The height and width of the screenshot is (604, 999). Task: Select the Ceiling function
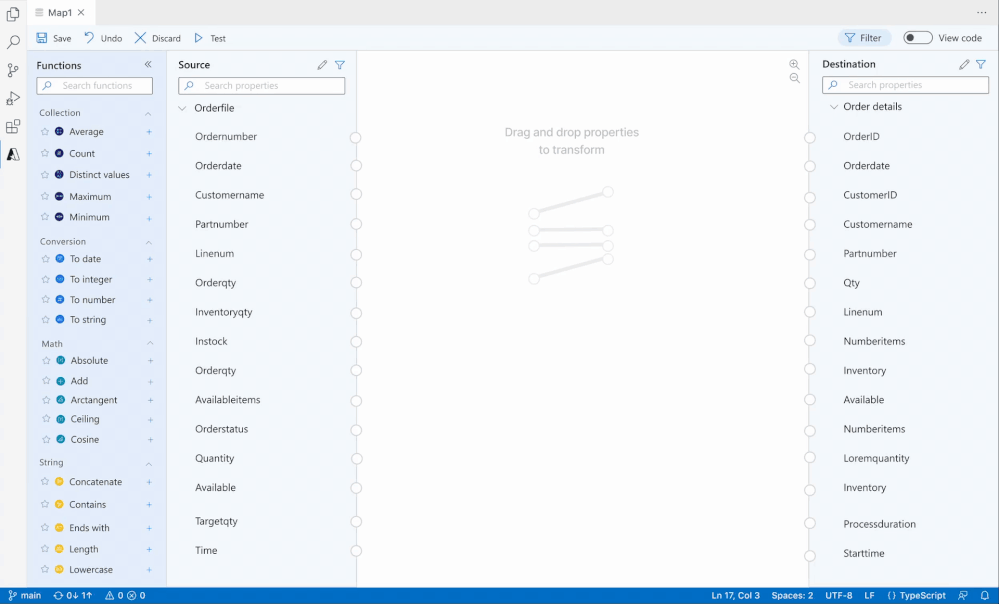coord(85,419)
